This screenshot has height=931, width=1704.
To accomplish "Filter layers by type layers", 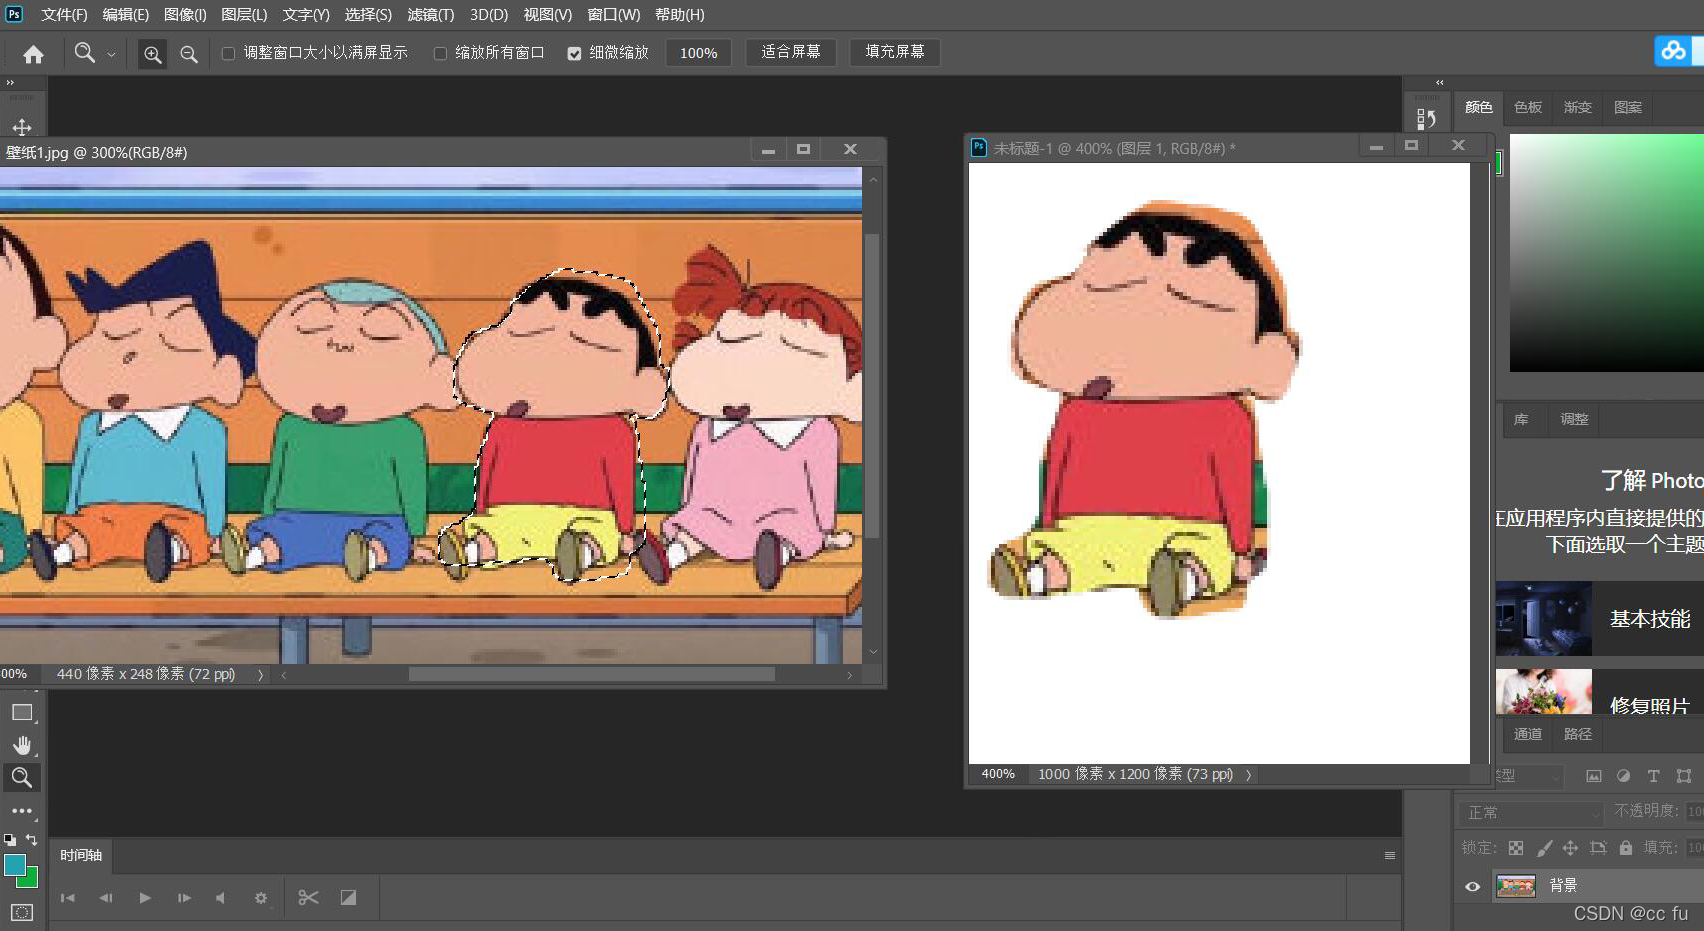I will point(1654,776).
